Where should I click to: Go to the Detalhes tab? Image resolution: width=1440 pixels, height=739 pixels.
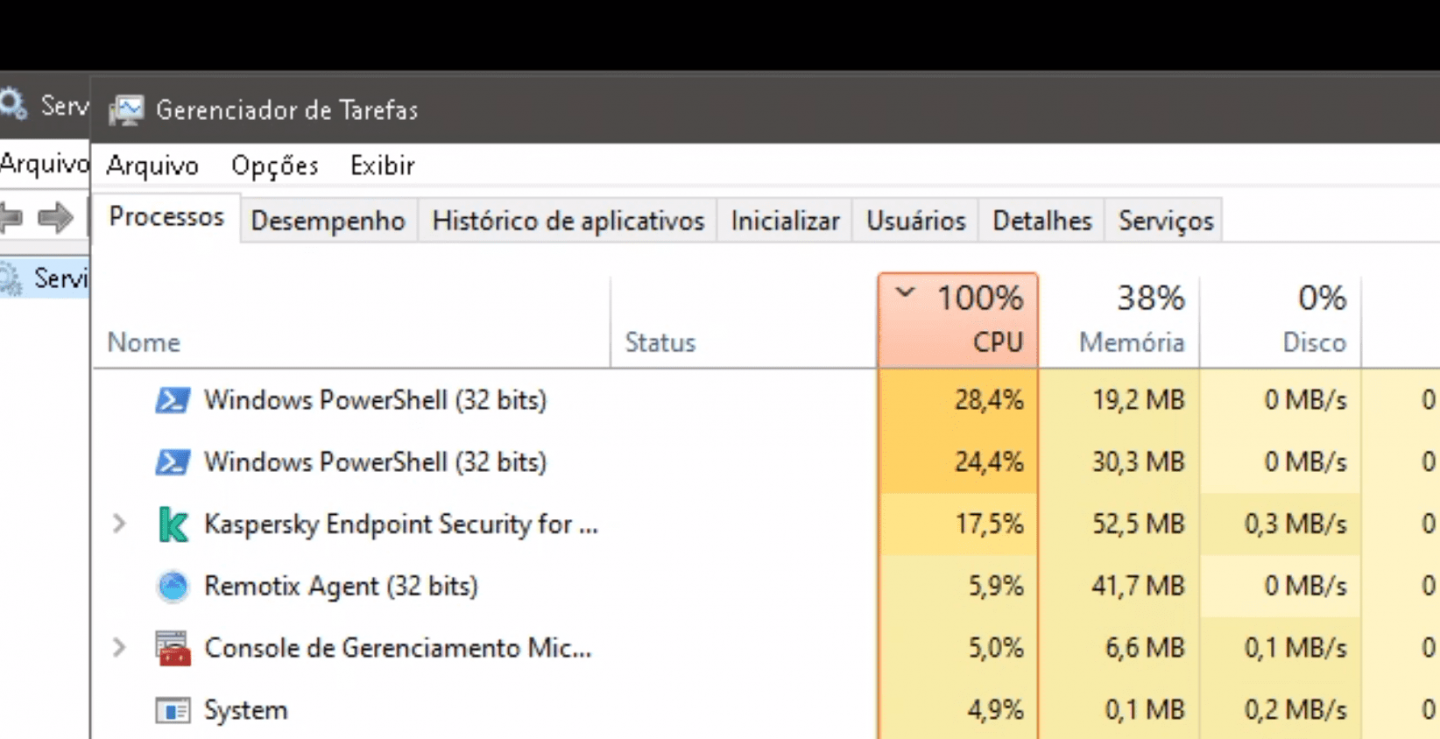pos(1042,221)
